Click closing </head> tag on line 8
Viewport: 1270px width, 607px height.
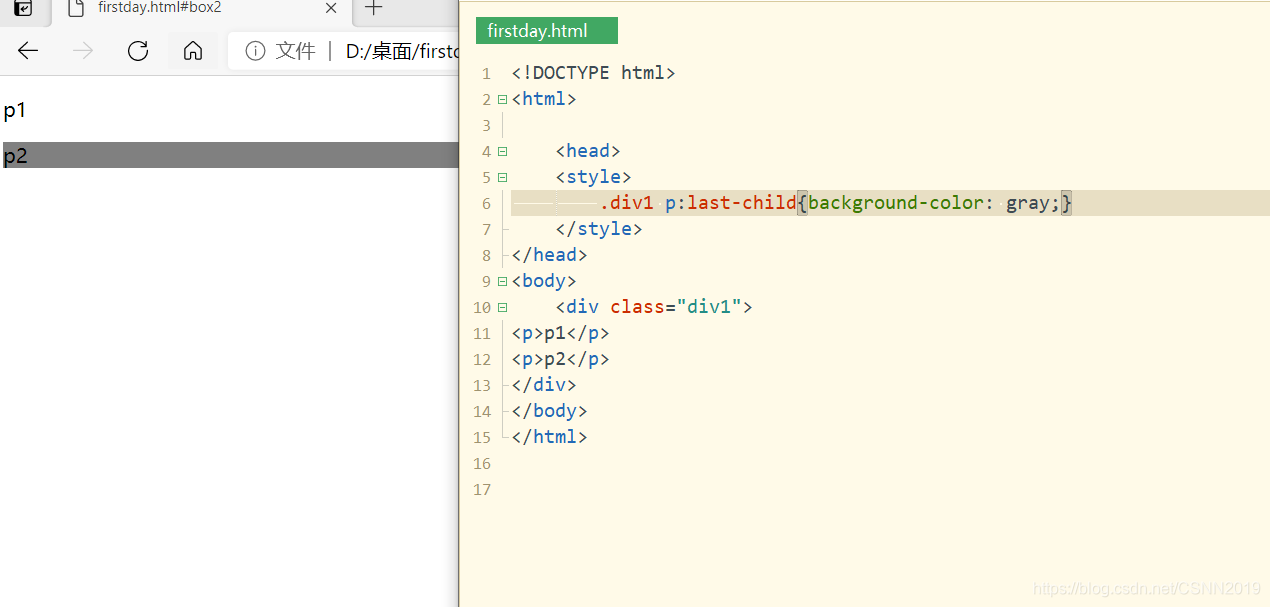coord(549,255)
